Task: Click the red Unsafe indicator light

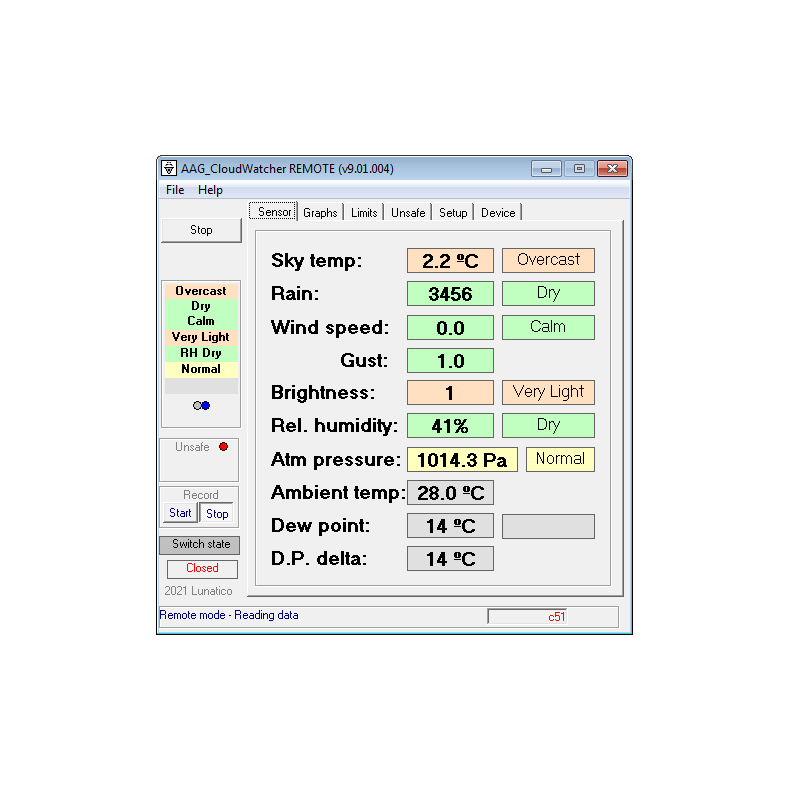Action: point(224,447)
